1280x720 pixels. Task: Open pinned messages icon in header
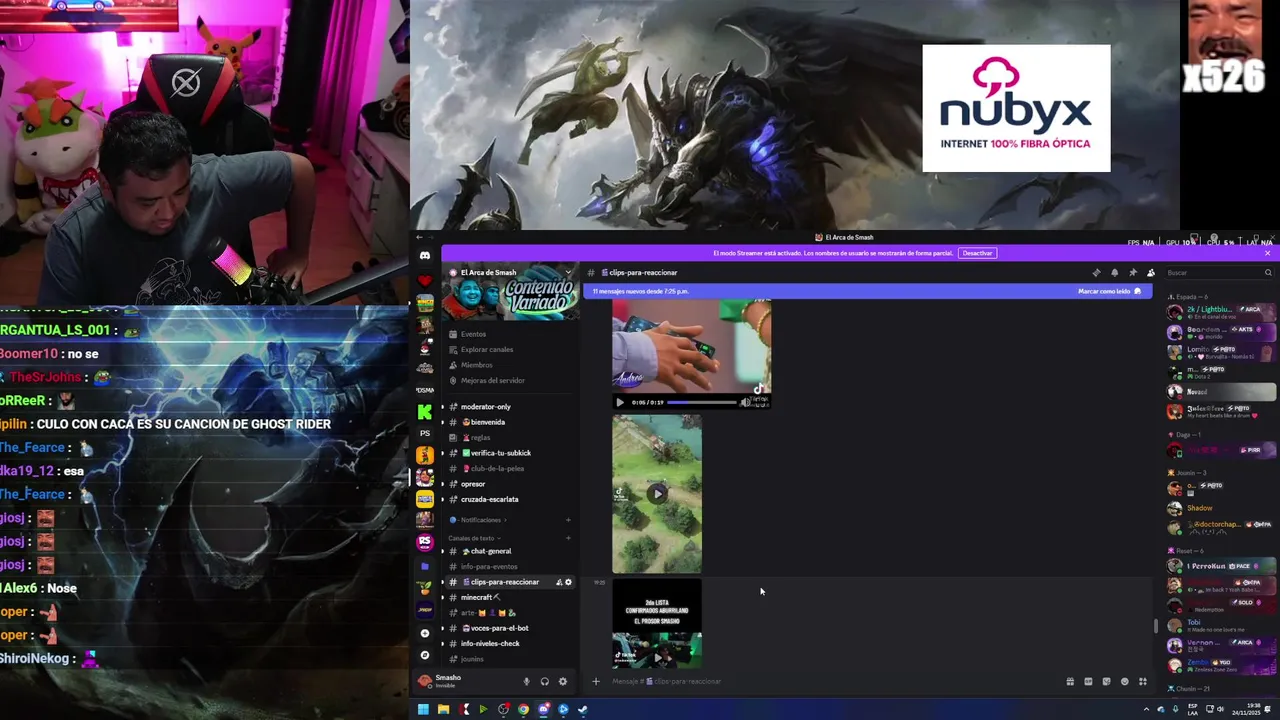[1133, 273]
